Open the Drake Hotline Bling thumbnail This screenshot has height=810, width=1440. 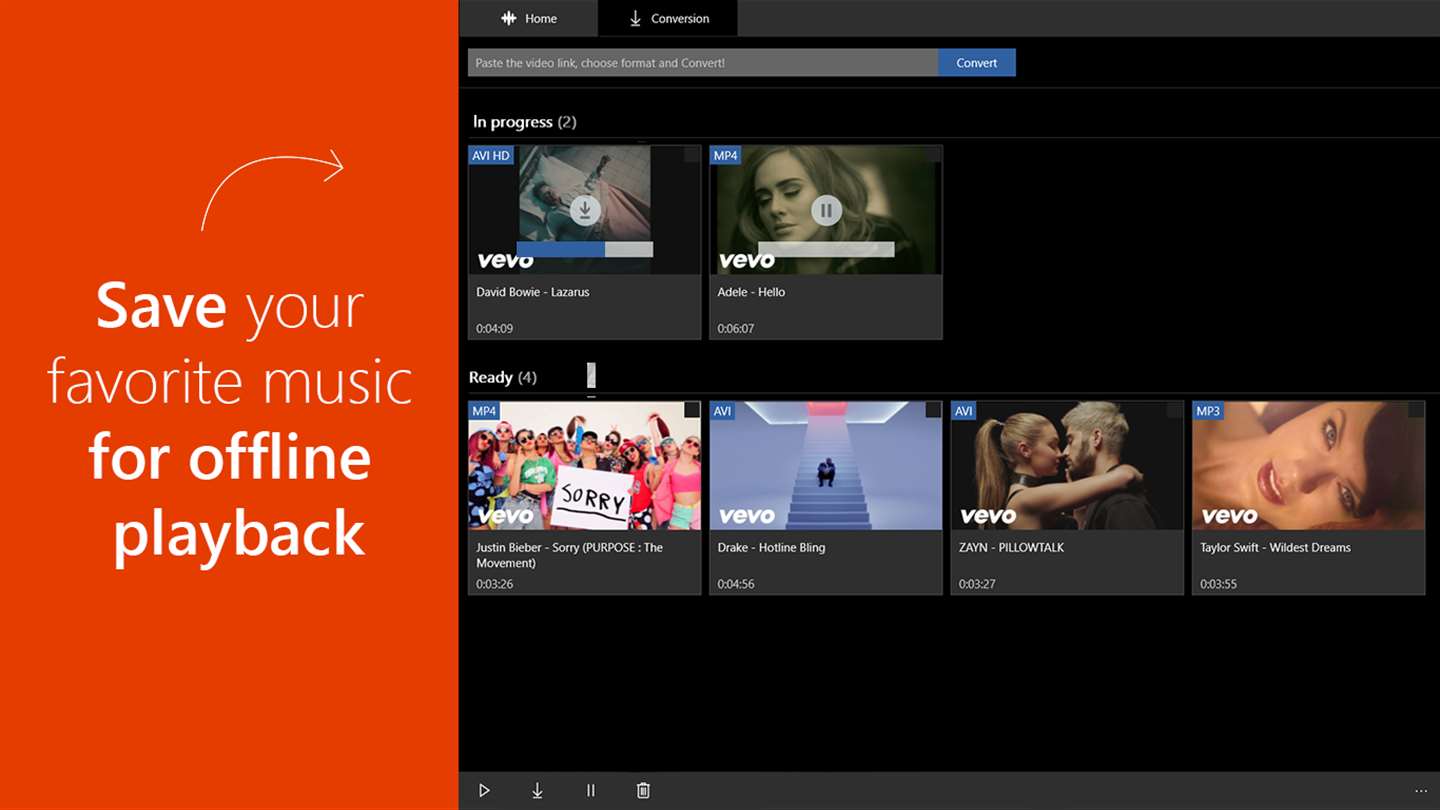(826, 466)
